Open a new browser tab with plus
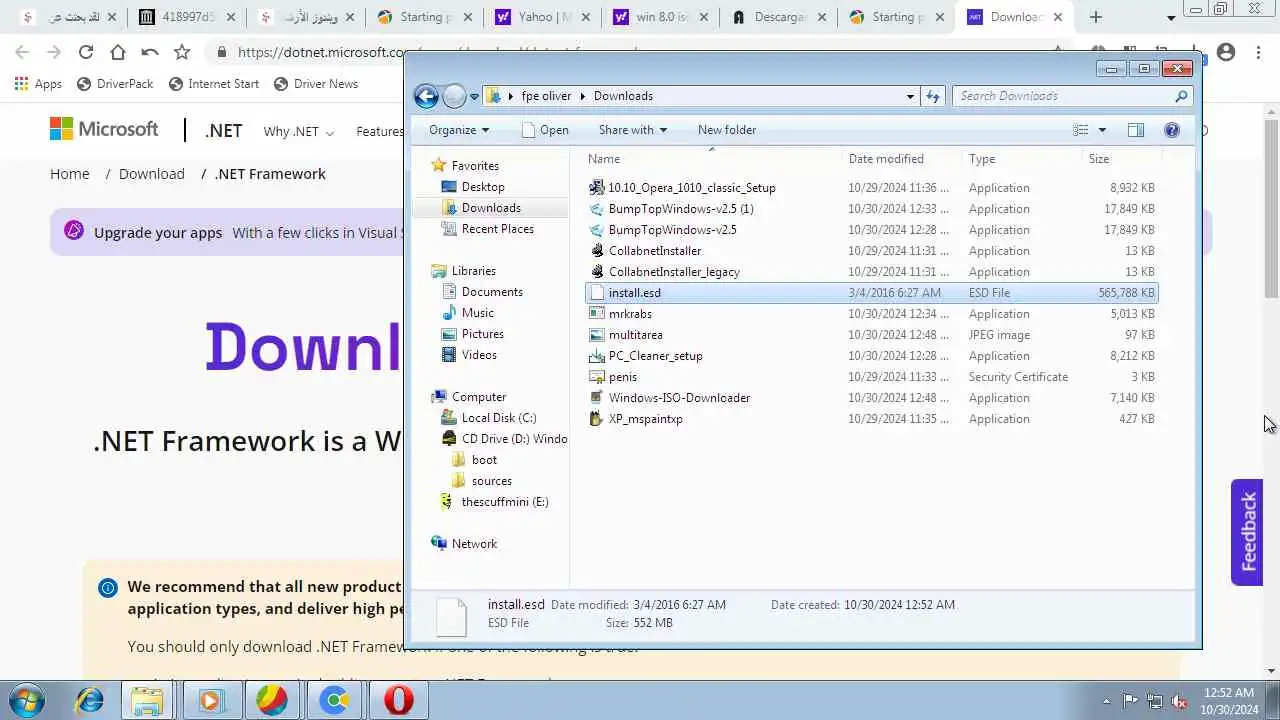Image resolution: width=1280 pixels, height=720 pixels. 1096,17
